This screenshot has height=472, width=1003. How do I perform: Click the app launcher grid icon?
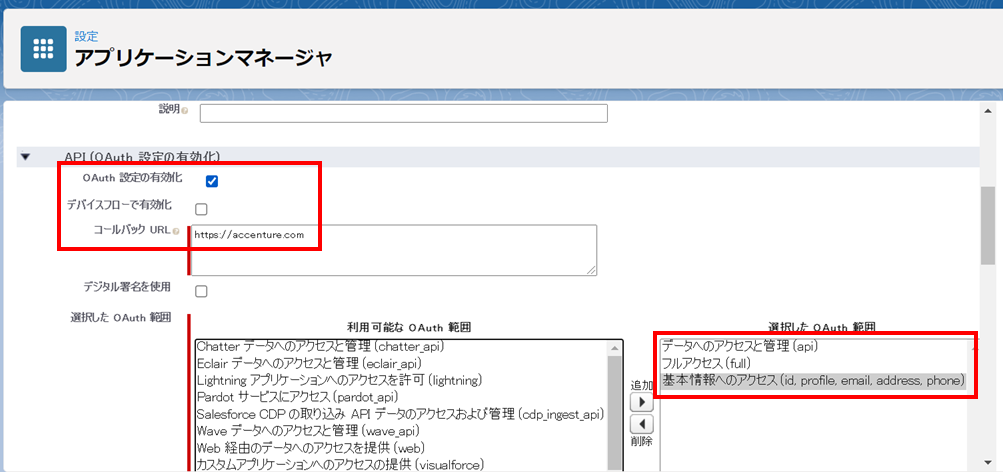(x=43, y=49)
